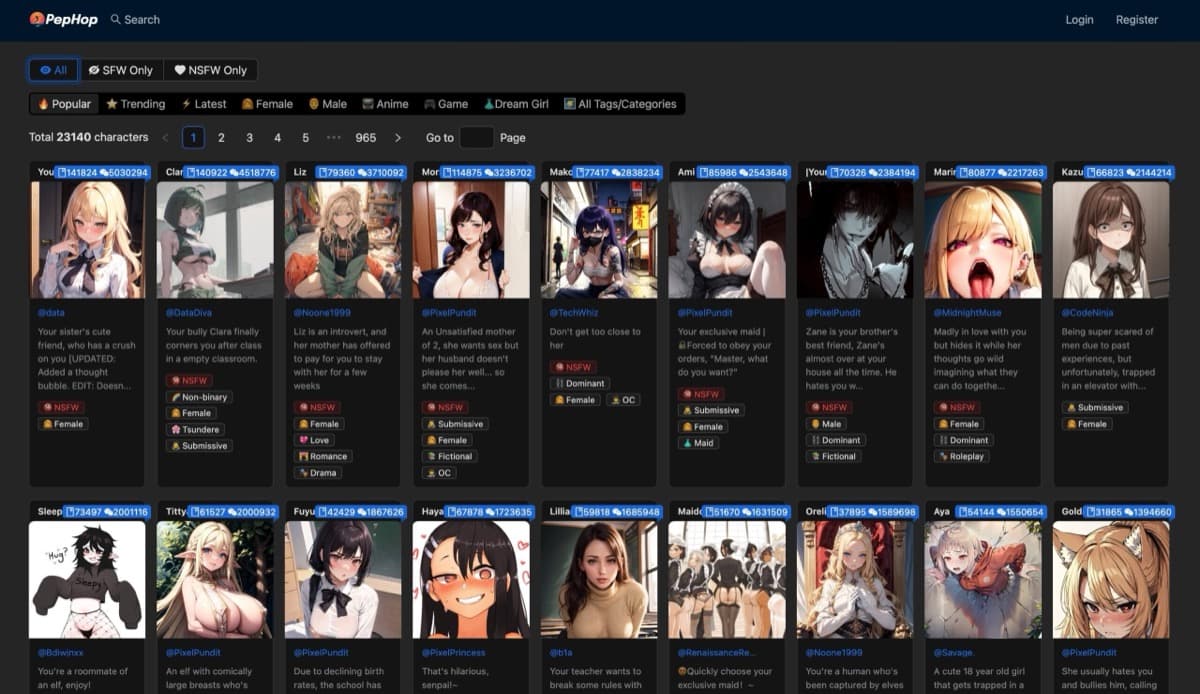Switch to the SFW Only filter

coord(121,70)
